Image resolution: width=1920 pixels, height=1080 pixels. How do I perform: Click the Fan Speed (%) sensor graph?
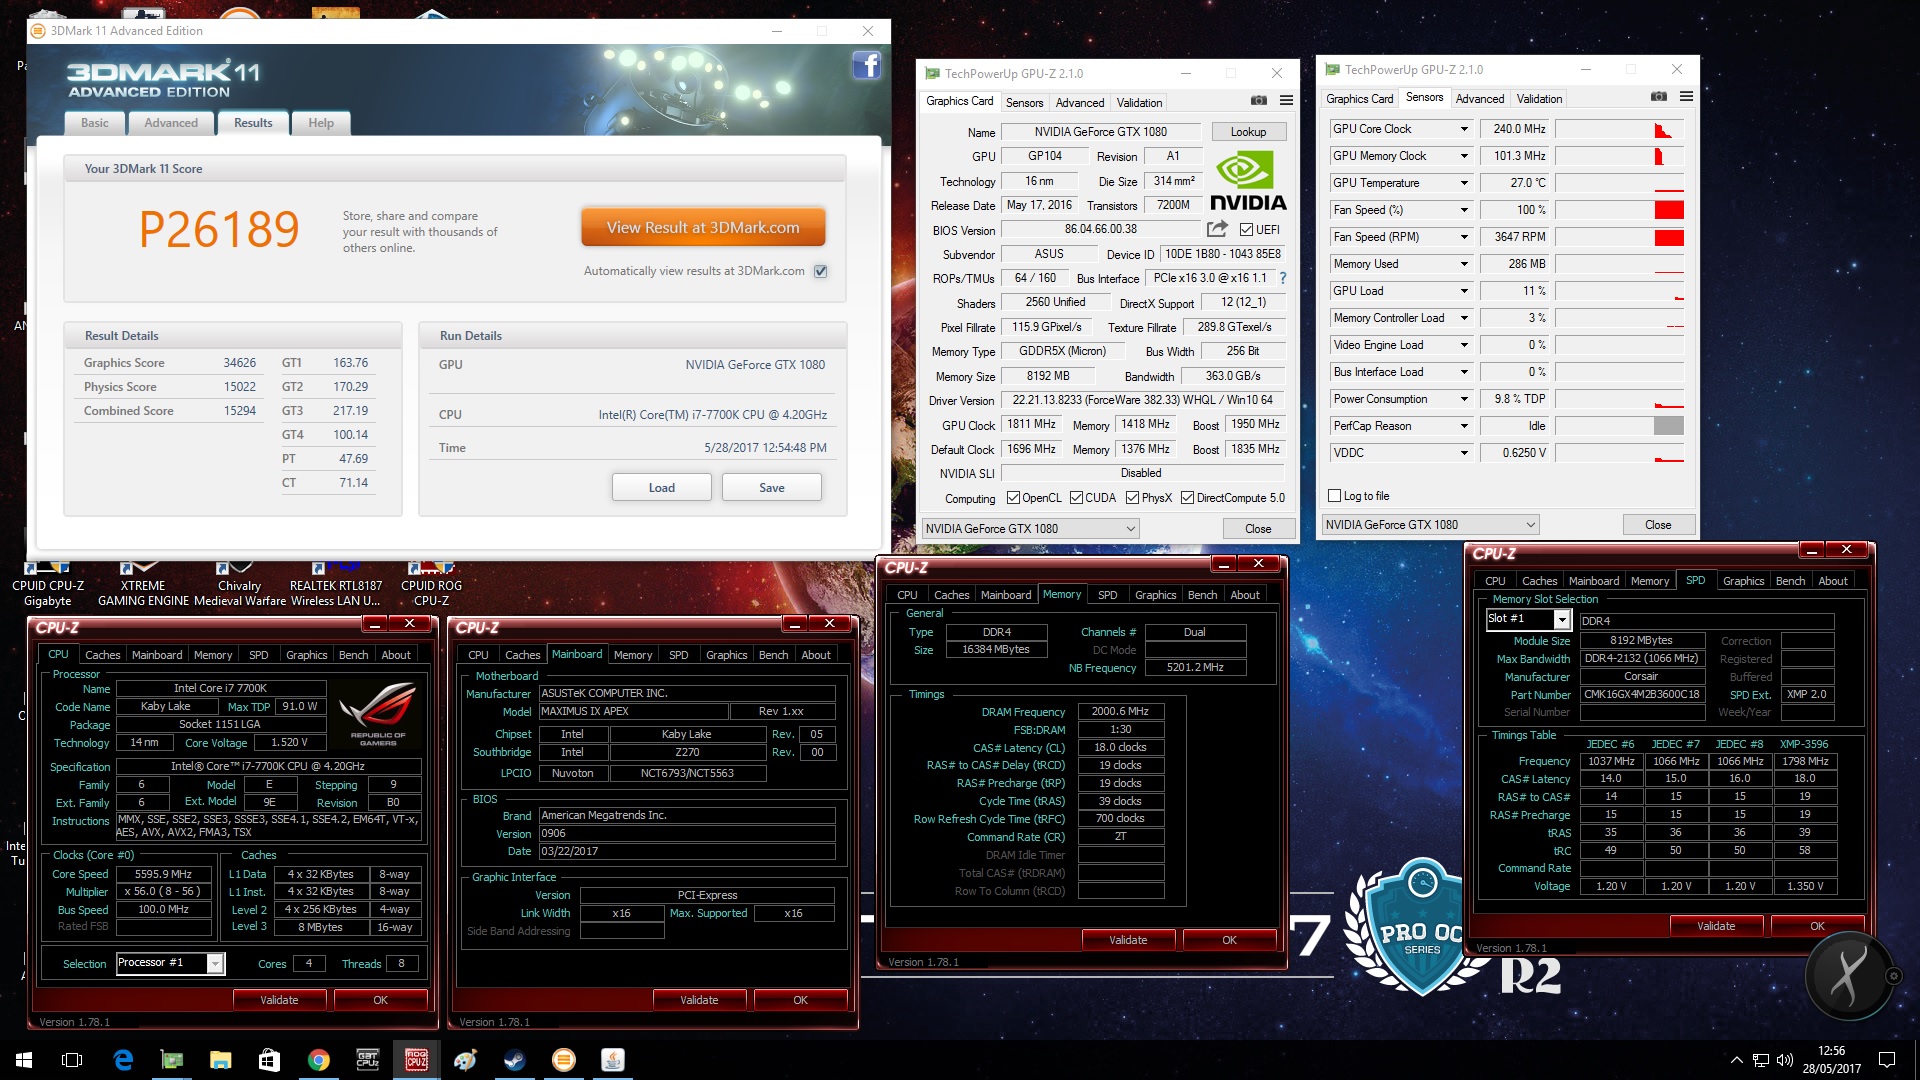tap(1619, 210)
